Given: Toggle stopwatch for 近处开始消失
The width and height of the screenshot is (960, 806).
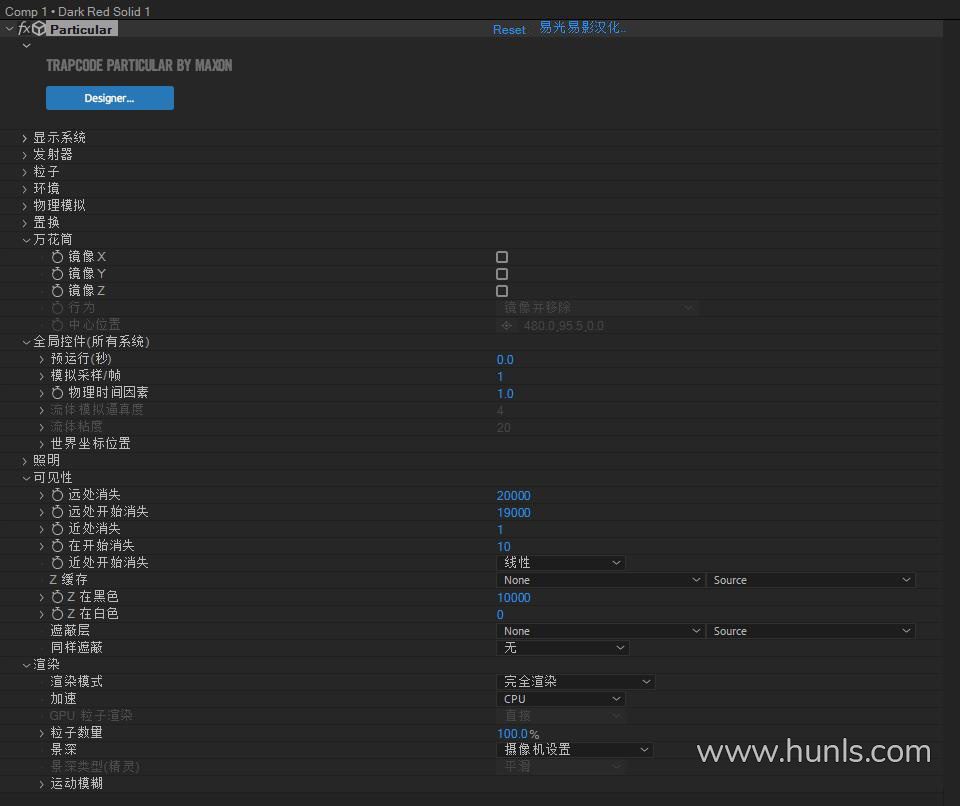Looking at the screenshot, I should coord(57,563).
